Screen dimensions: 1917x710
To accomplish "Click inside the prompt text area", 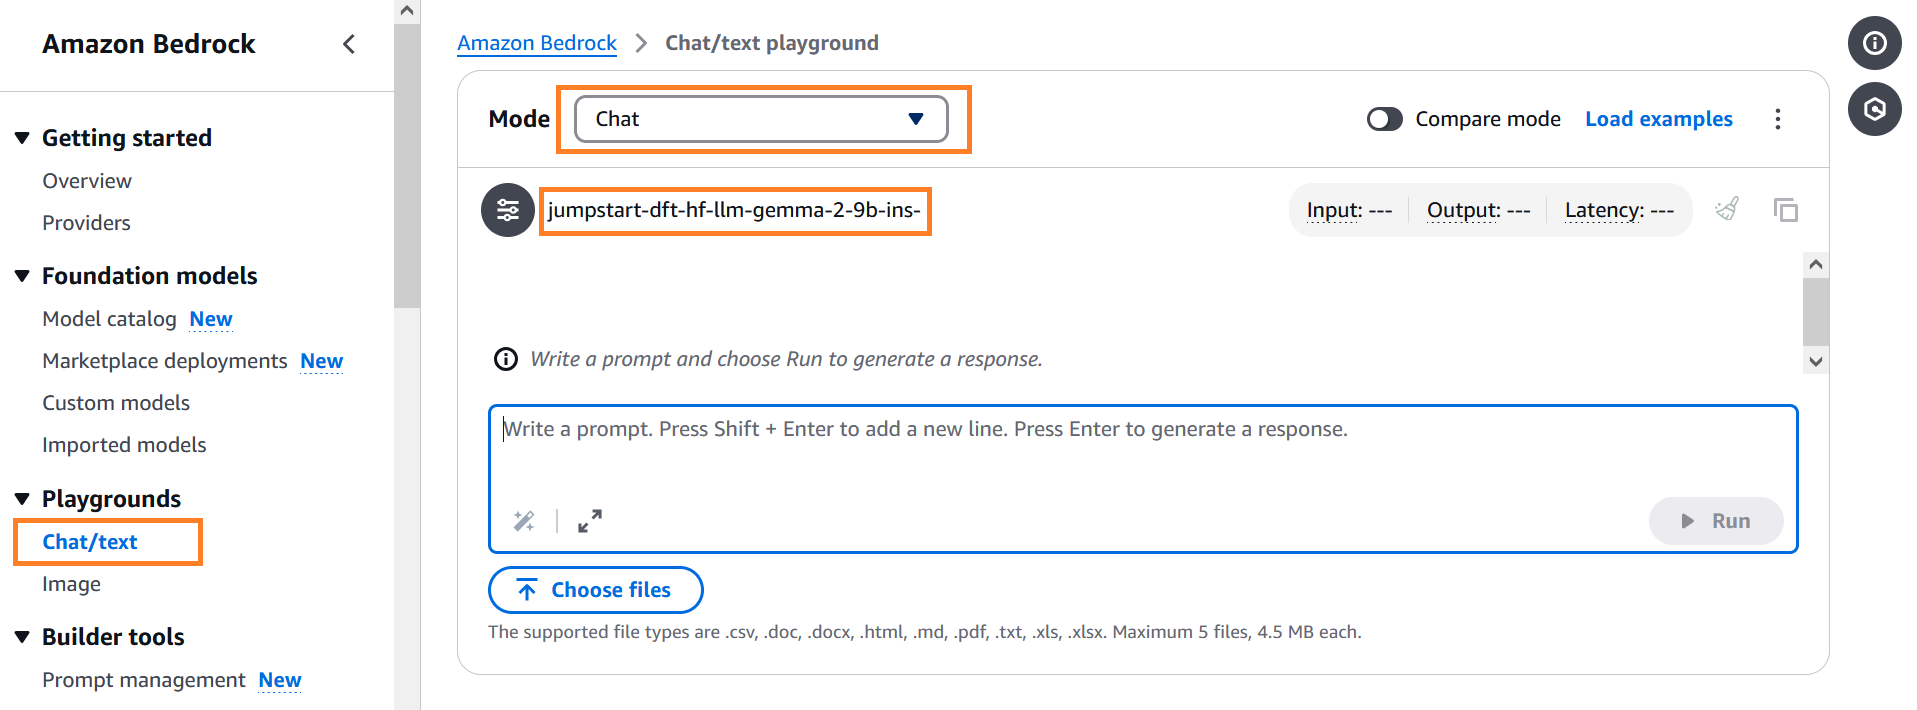I will pos(1143,450).
